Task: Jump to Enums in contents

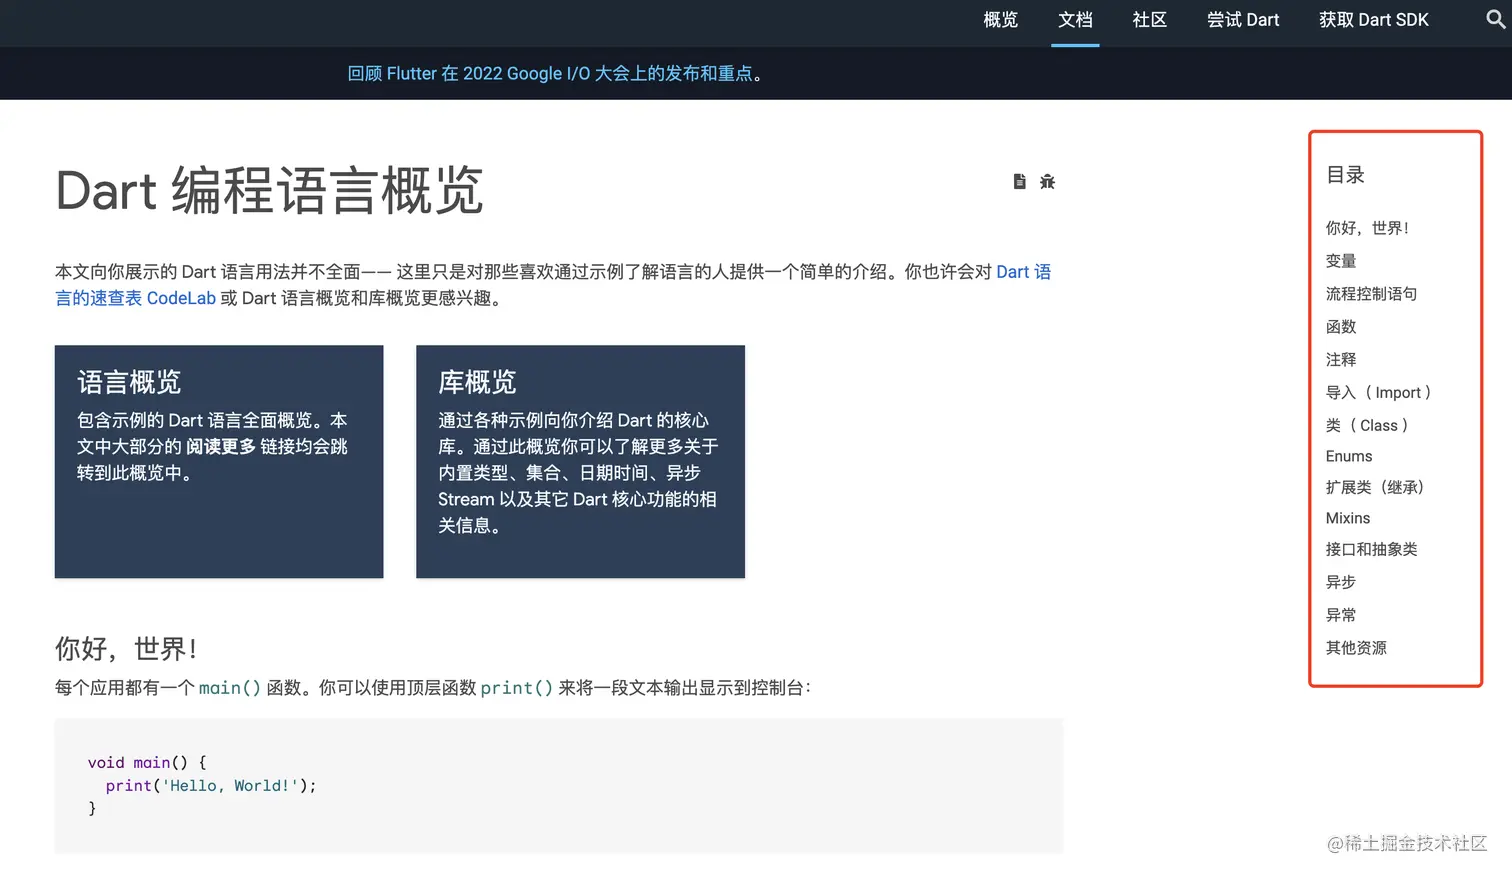Action: click(x=1349, y=456)
